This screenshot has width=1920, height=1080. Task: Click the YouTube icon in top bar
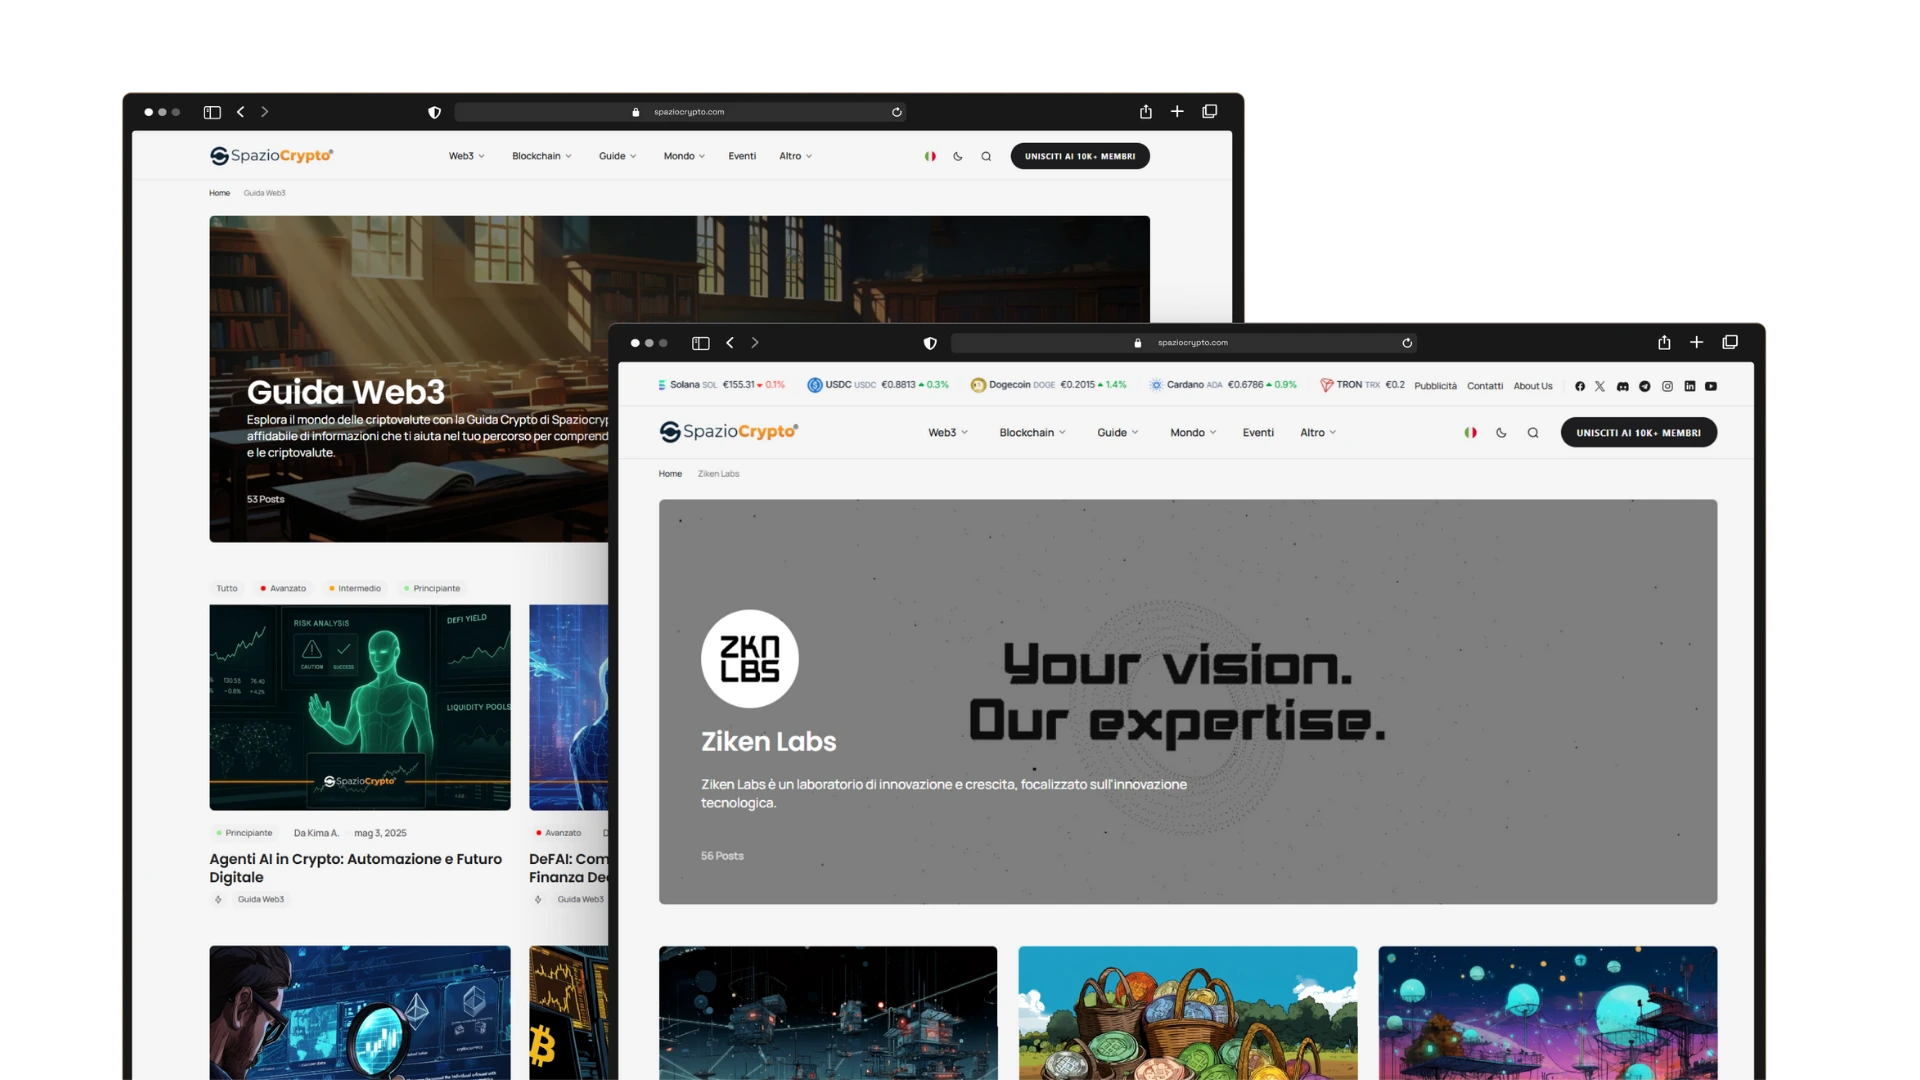1711,386
